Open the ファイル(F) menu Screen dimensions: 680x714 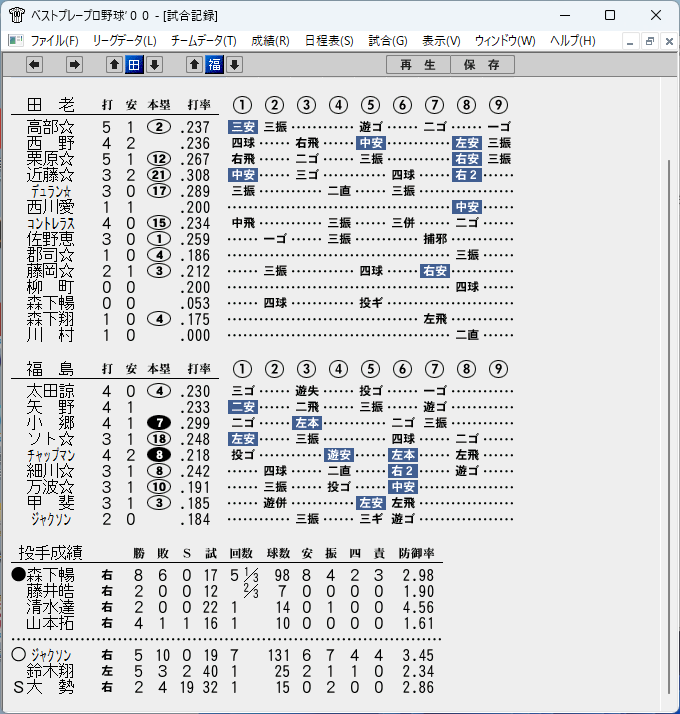[55, 41]
